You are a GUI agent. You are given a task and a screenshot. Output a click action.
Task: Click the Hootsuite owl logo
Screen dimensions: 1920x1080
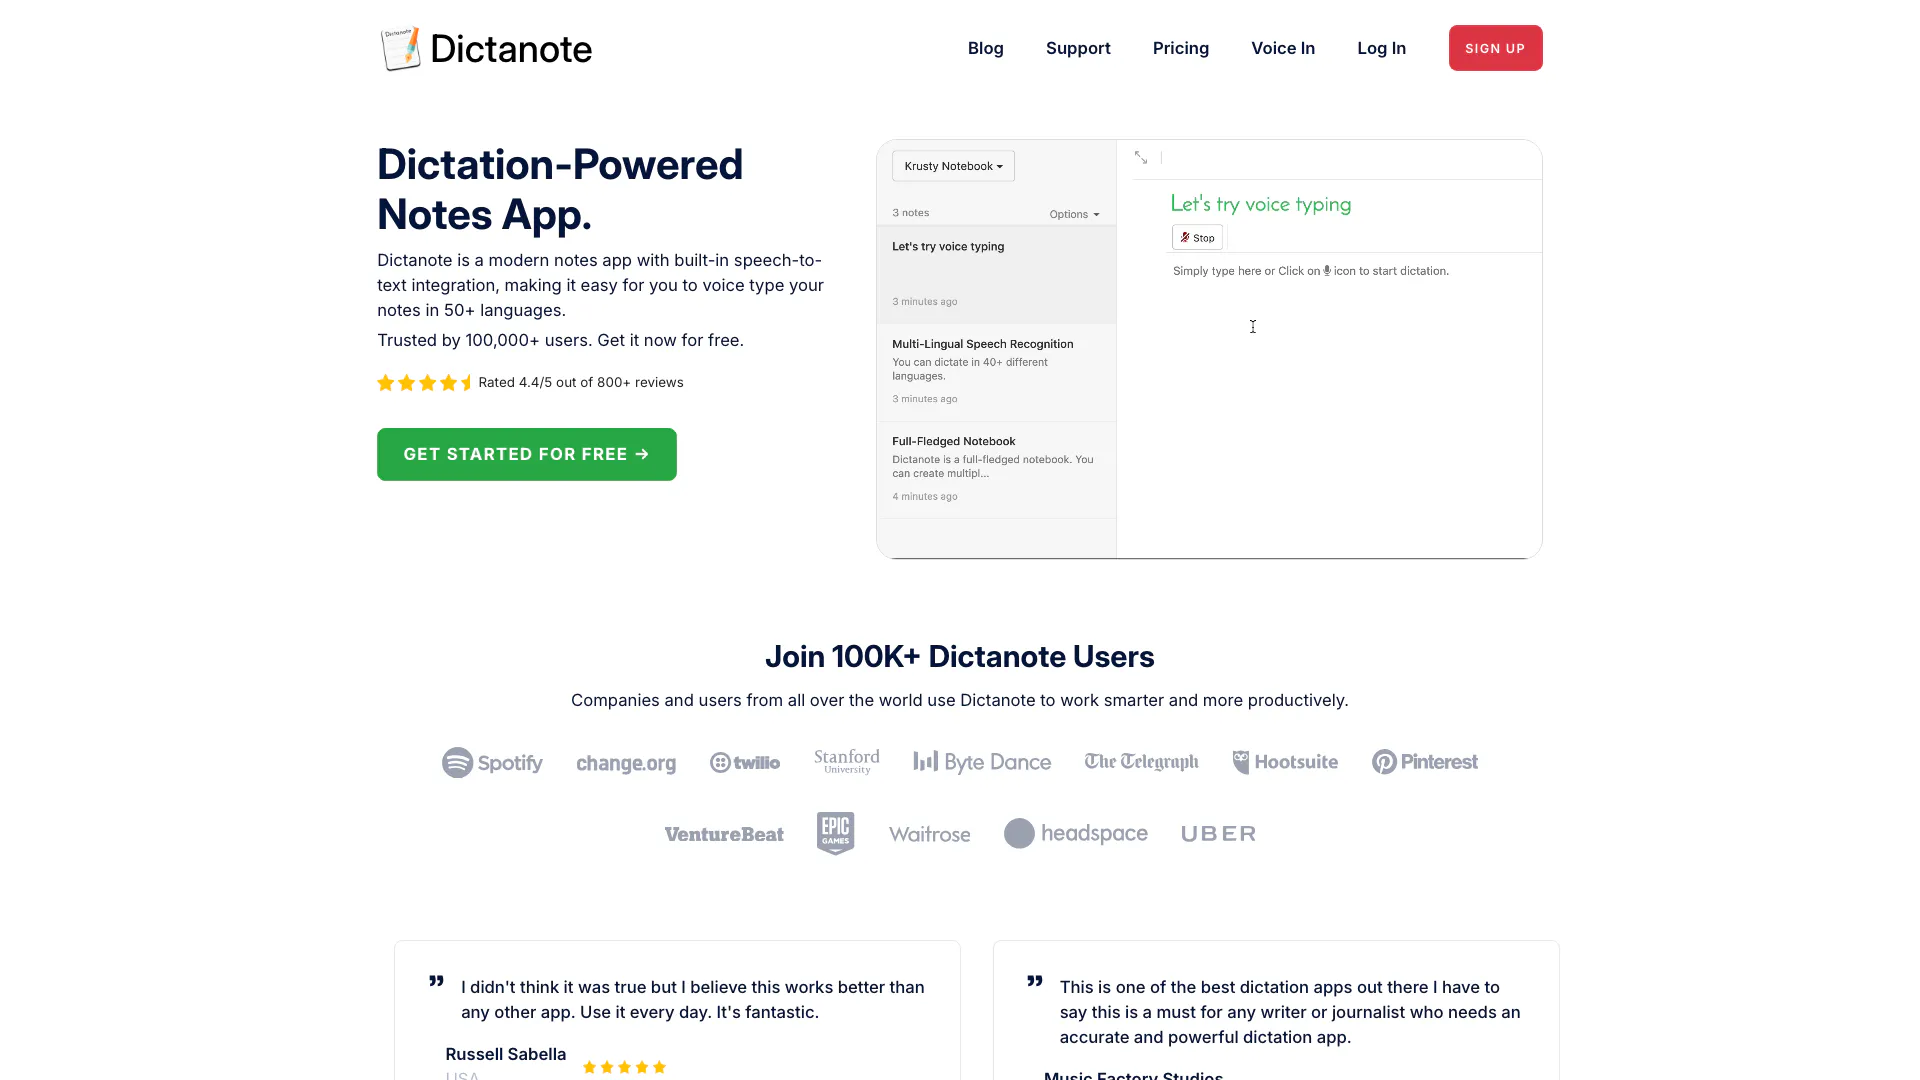point(1285,762)
